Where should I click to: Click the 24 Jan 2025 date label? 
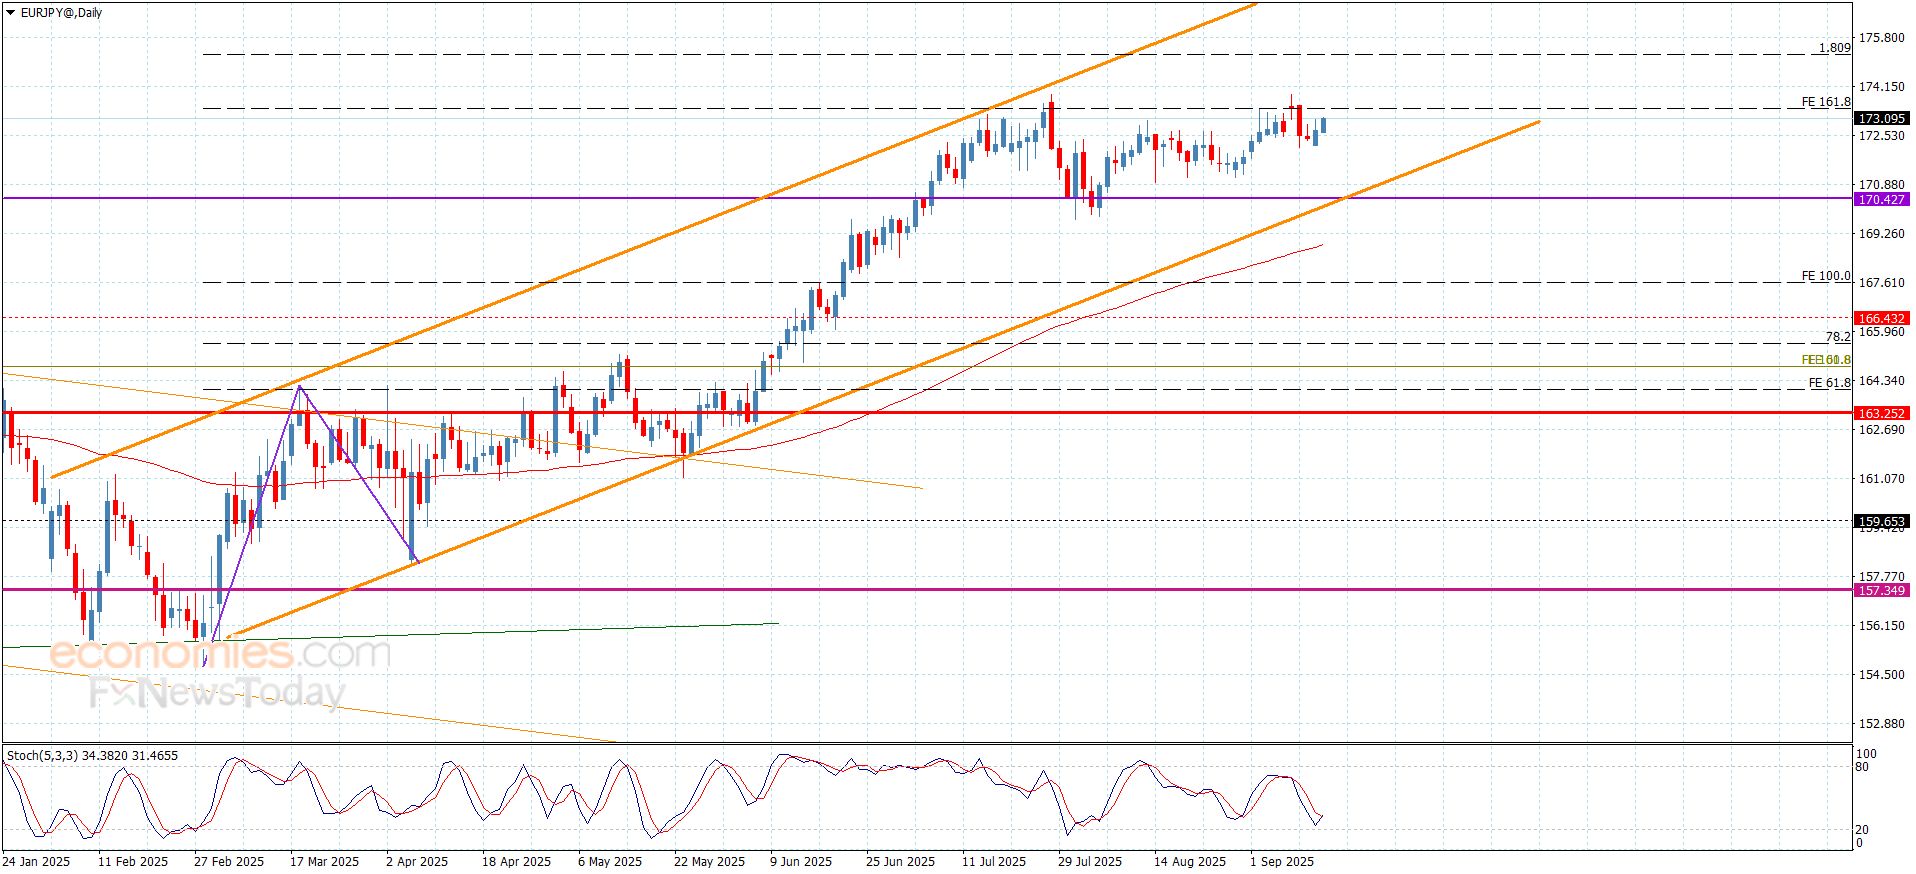[x=36, y=861]
